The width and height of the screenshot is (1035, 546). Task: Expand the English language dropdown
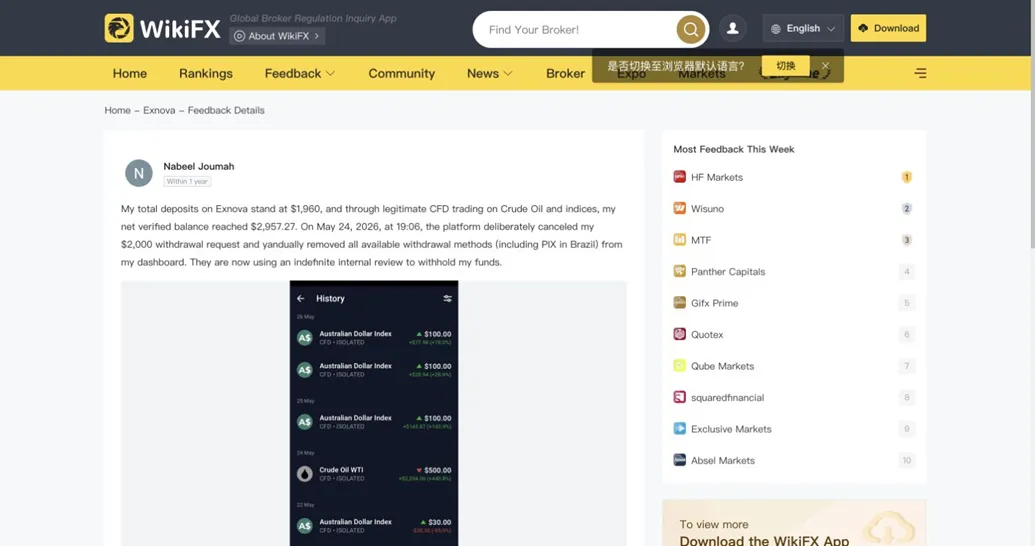pyautogui.click(x=803, y=28)
